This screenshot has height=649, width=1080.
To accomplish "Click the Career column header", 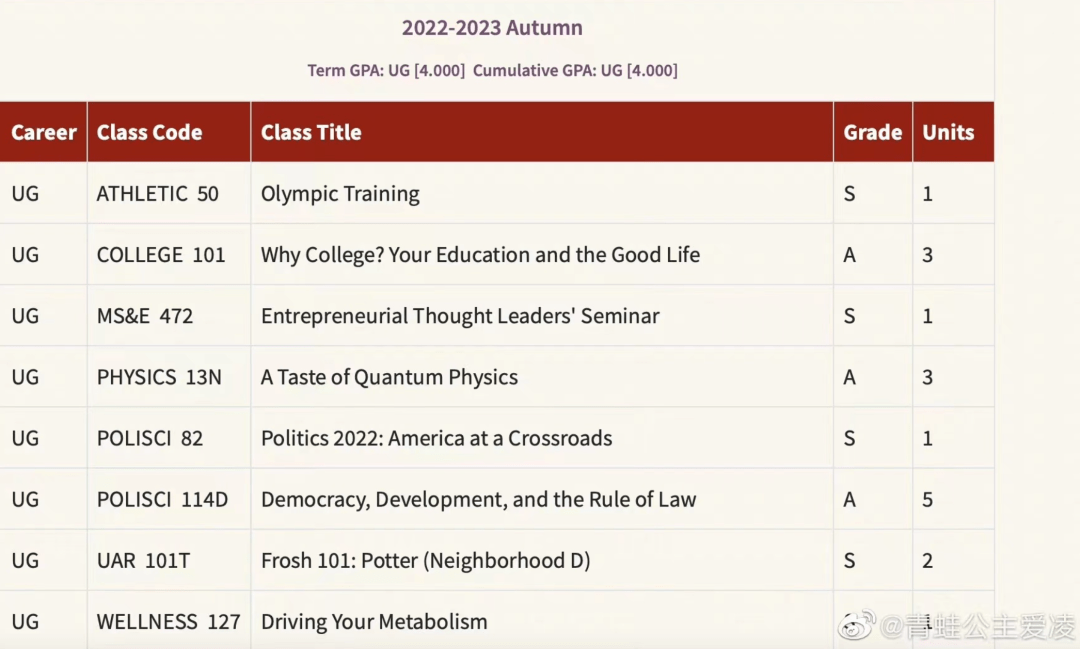I will click(x=44, y=132).
